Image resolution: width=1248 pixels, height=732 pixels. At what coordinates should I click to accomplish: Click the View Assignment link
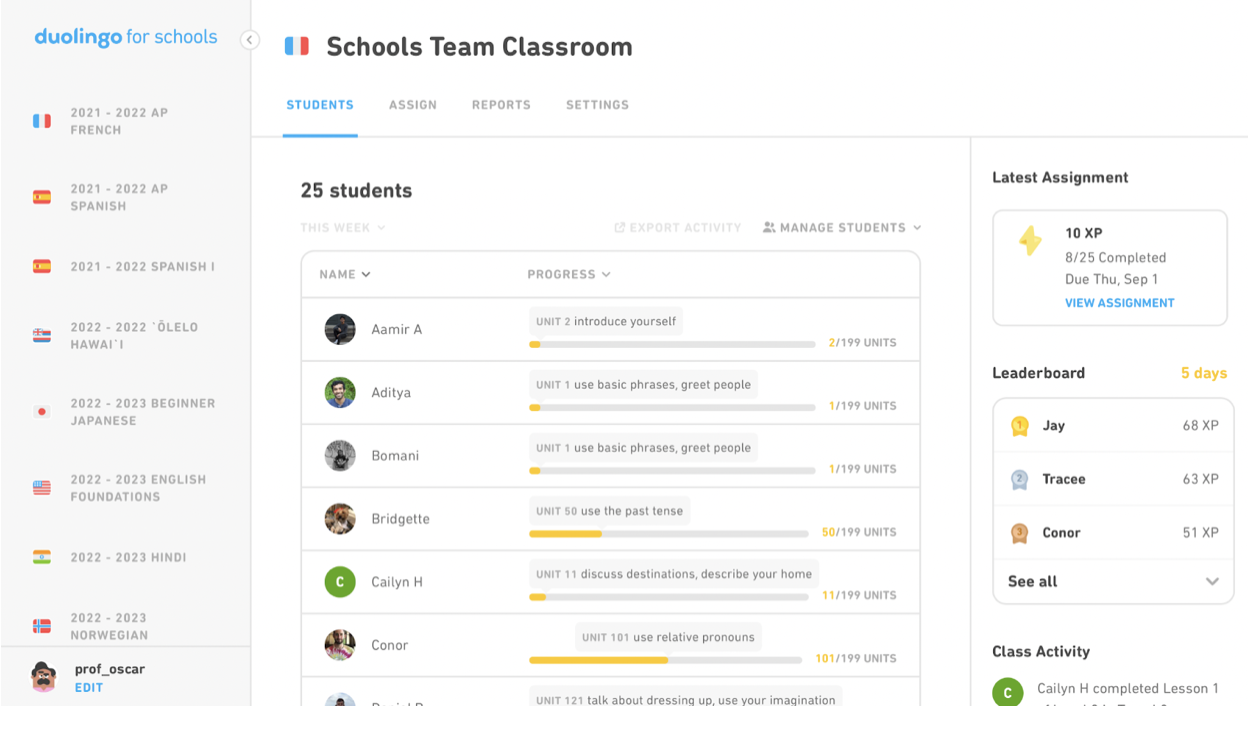click(x=1120, y=303)
